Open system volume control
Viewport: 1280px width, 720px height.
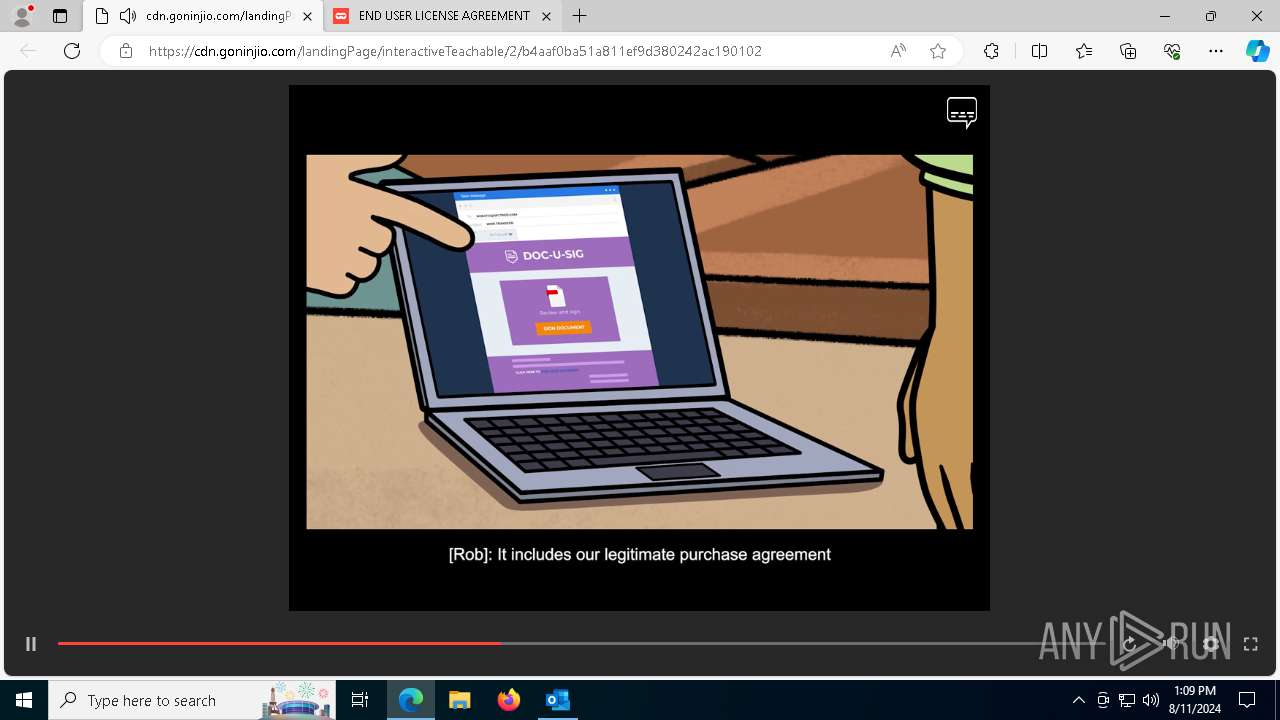1150,700
